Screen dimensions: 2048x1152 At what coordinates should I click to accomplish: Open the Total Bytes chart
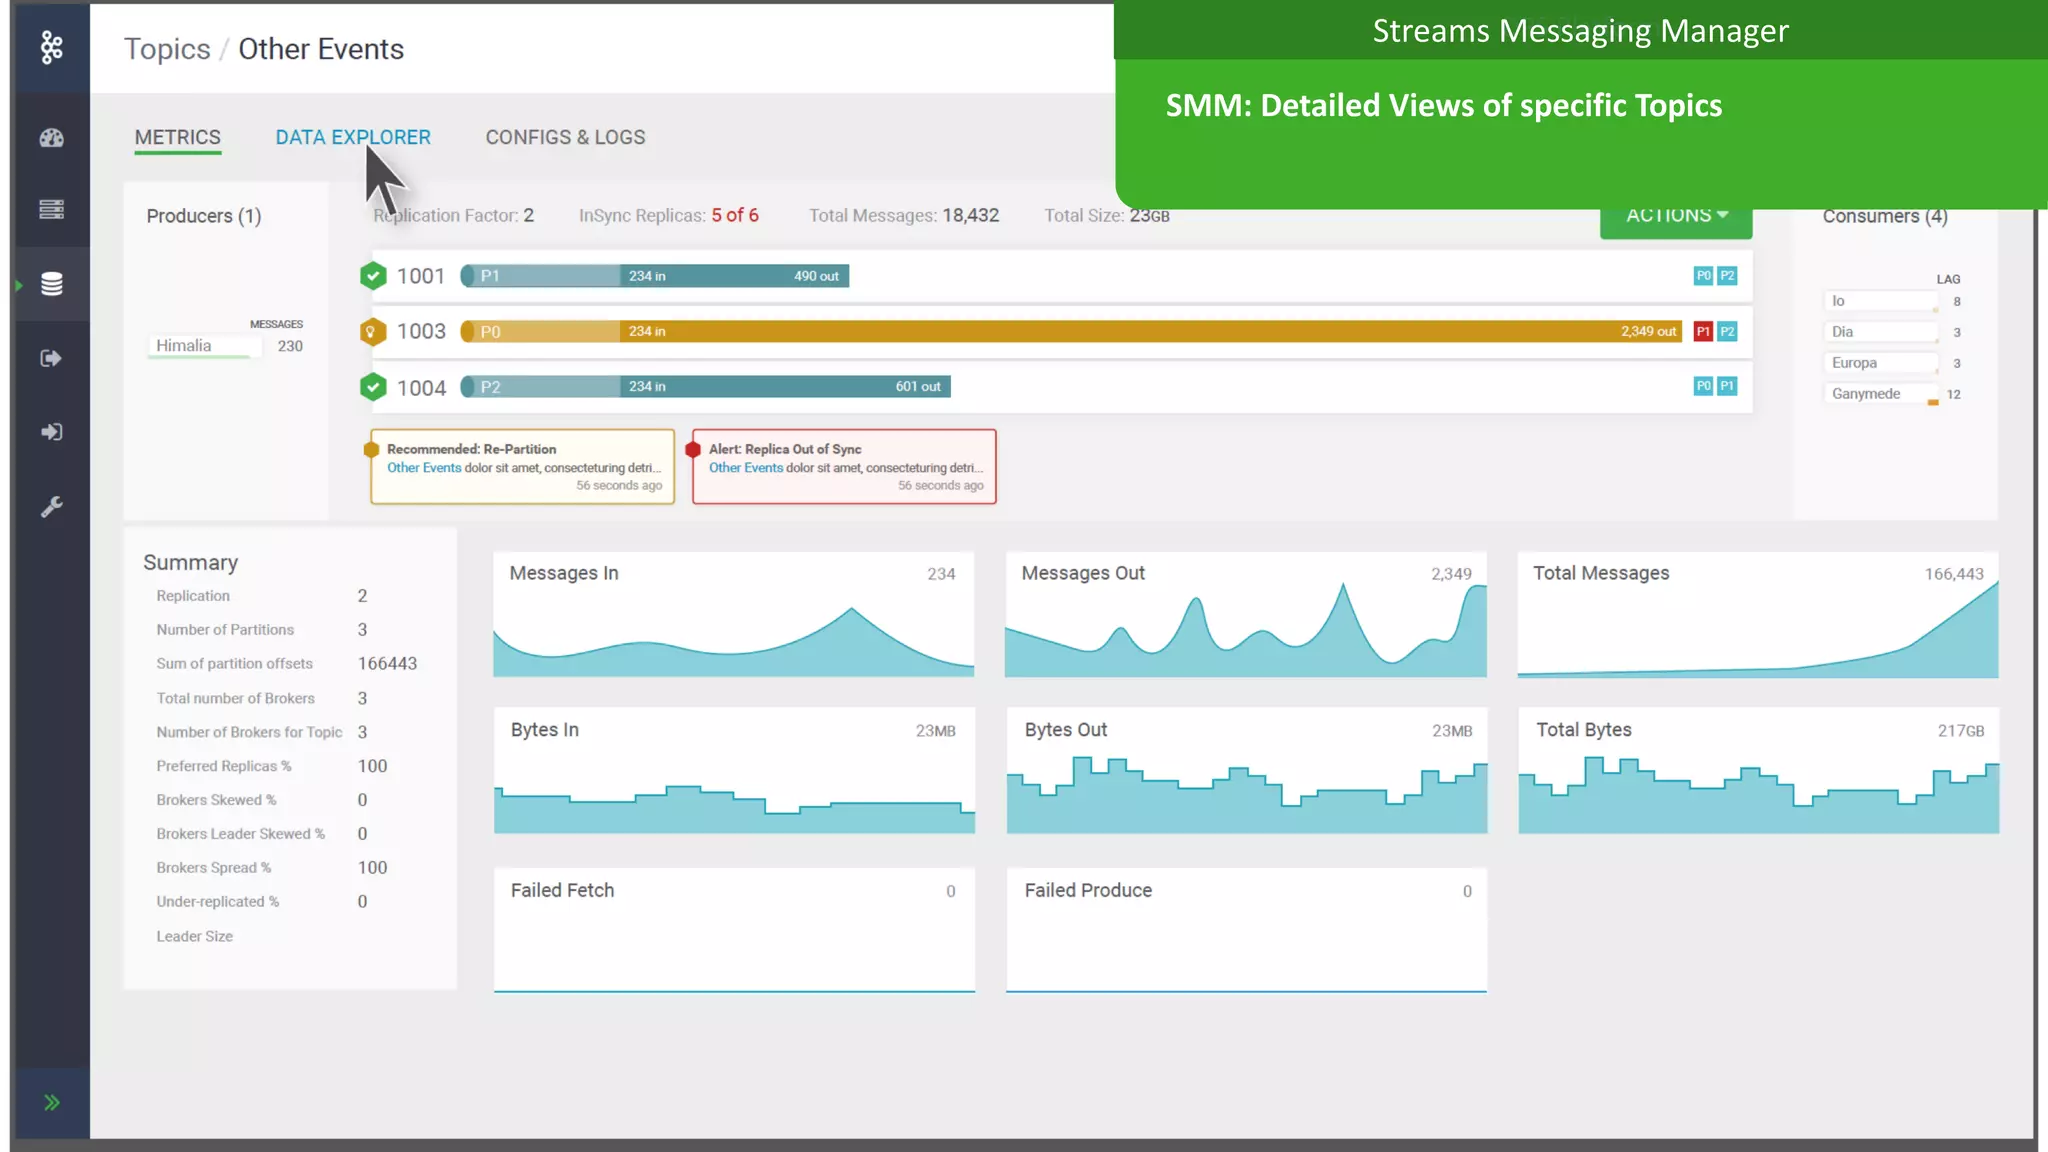[x=1758, y=771]
